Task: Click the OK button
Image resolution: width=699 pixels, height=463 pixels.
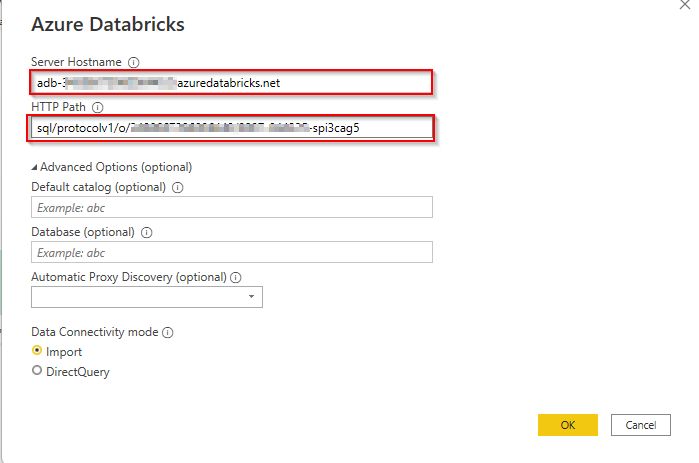Action: [567, 425]
